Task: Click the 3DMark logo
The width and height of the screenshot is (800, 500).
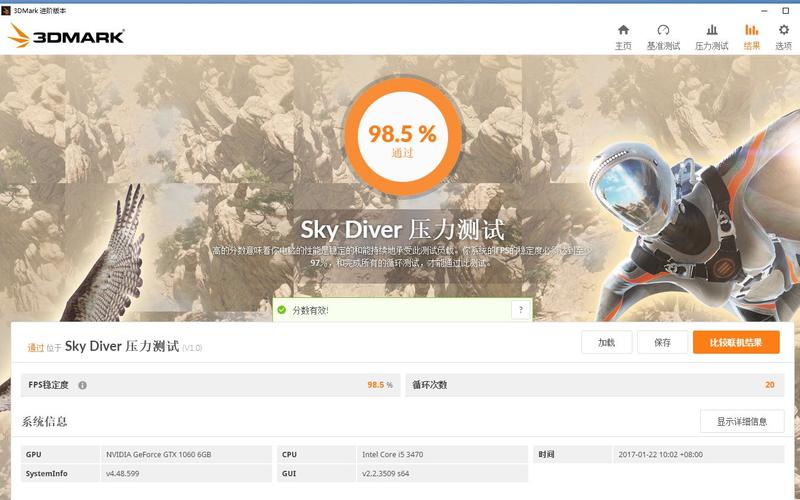Action: (66, 36)
